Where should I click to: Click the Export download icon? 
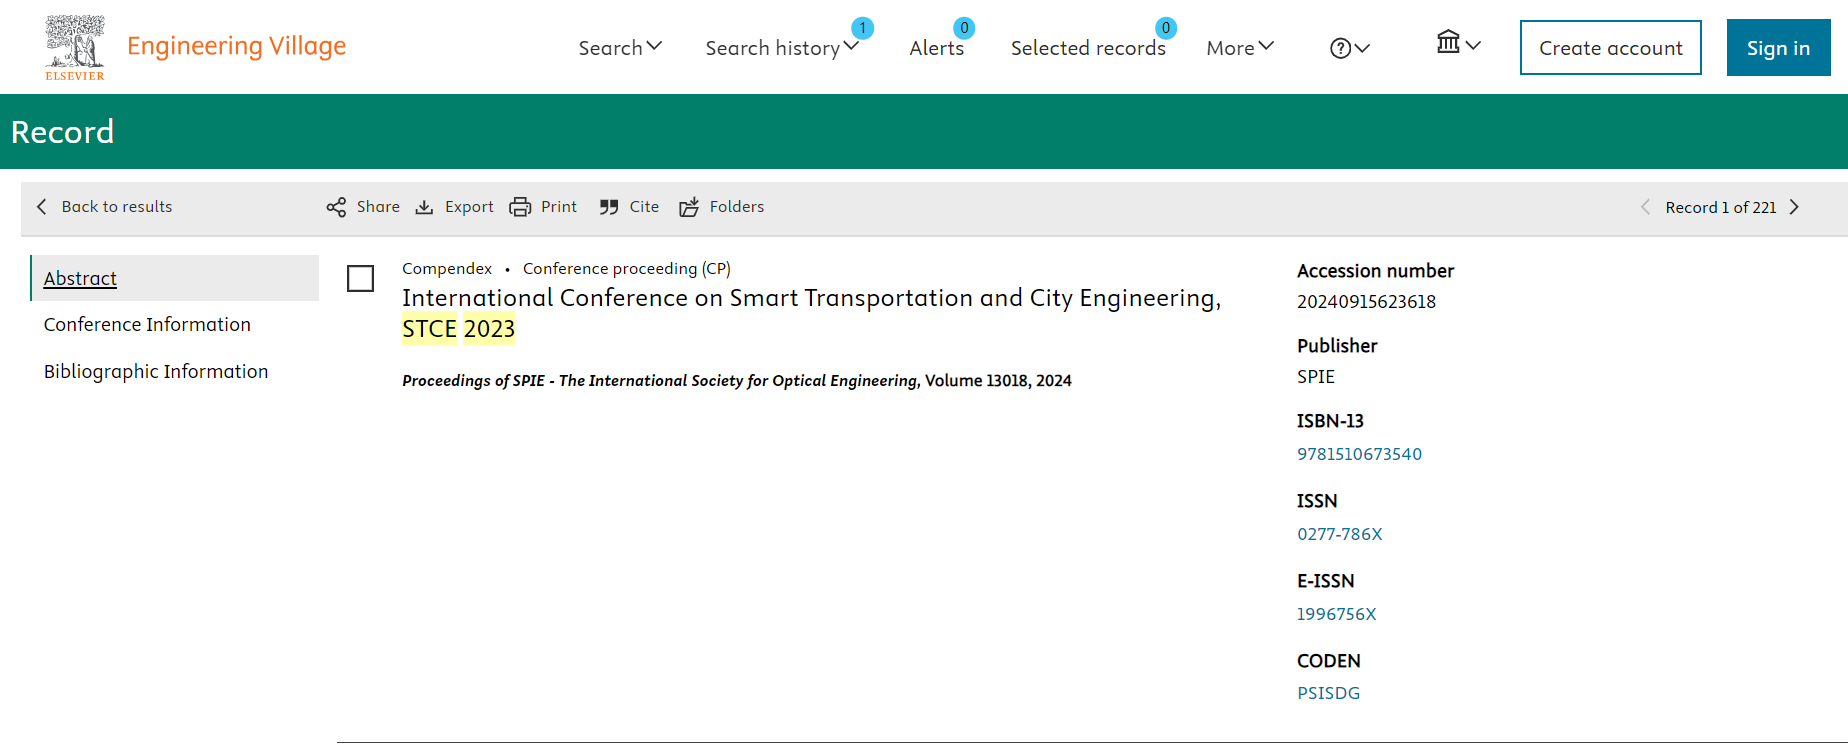[x=424, y=207]
